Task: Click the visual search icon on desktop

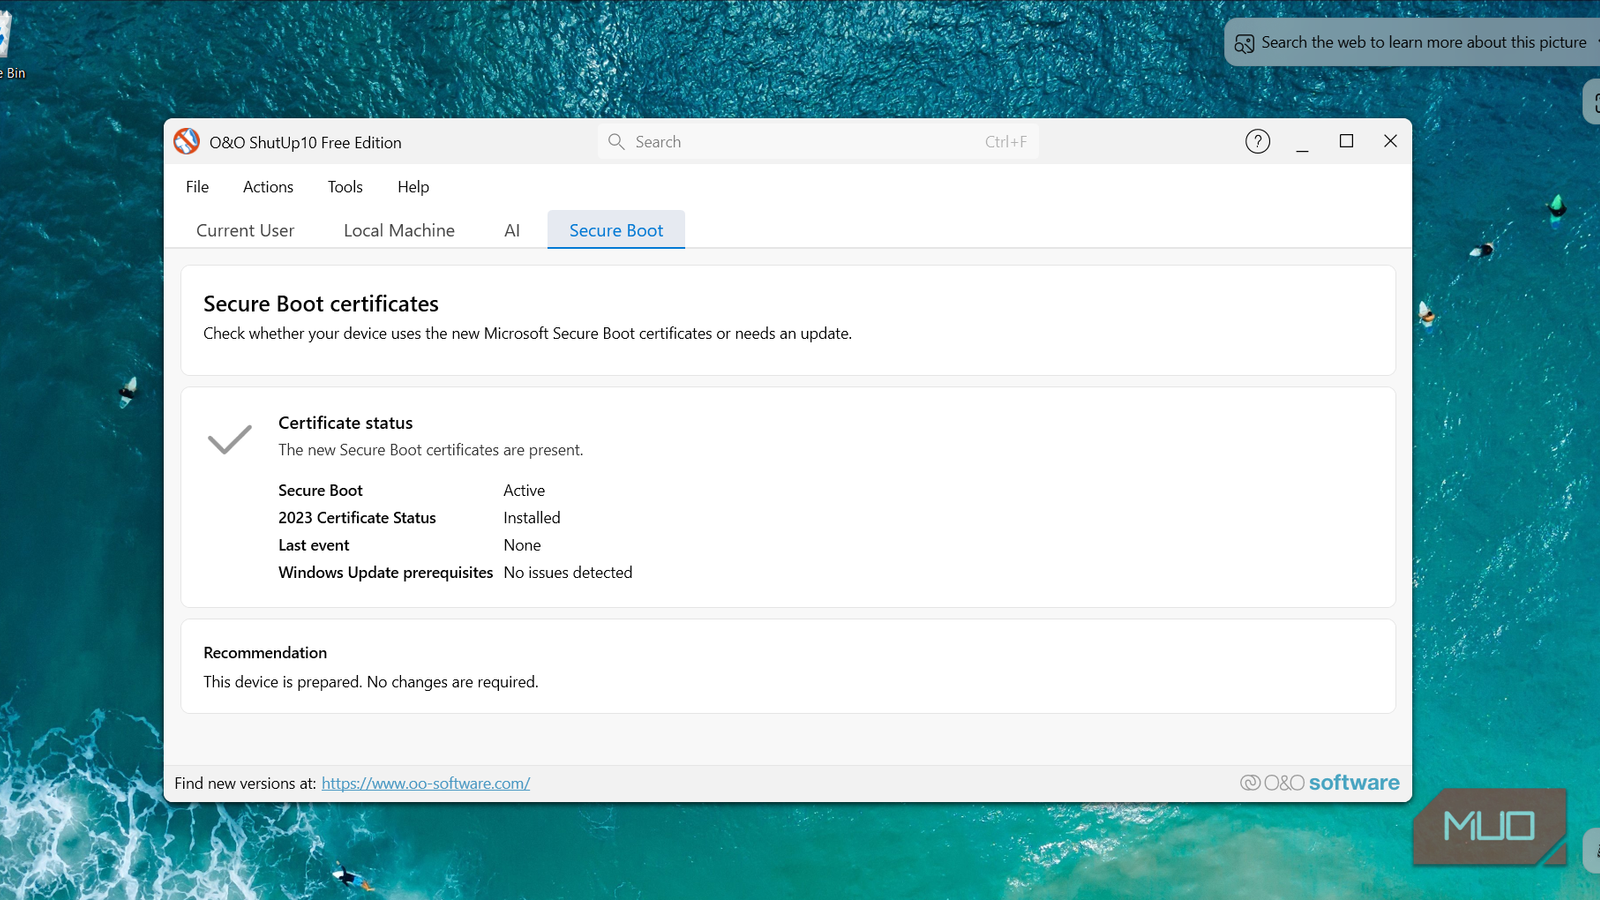Action: 1244,43
